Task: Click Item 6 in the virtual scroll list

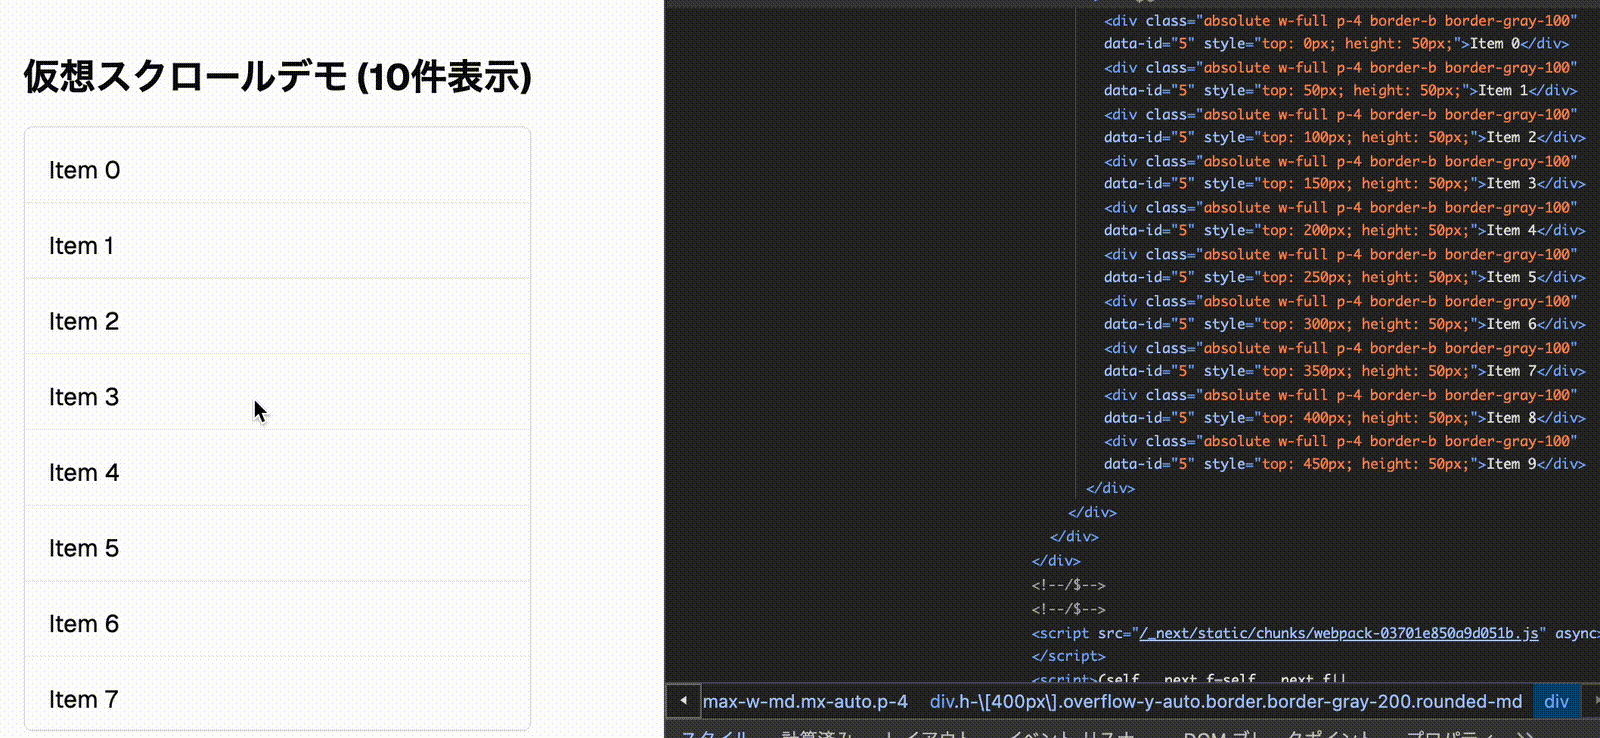Action: pos(277,620)
